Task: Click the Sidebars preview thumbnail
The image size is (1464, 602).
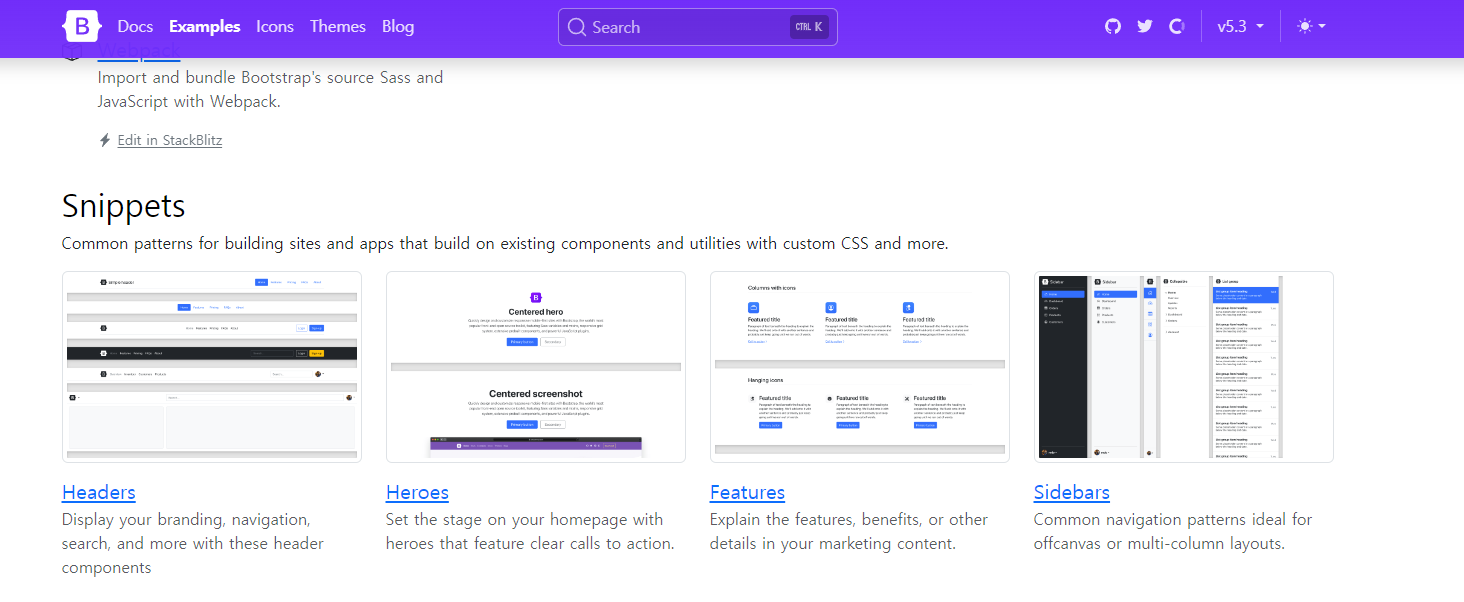Action: pos(1184,367)
